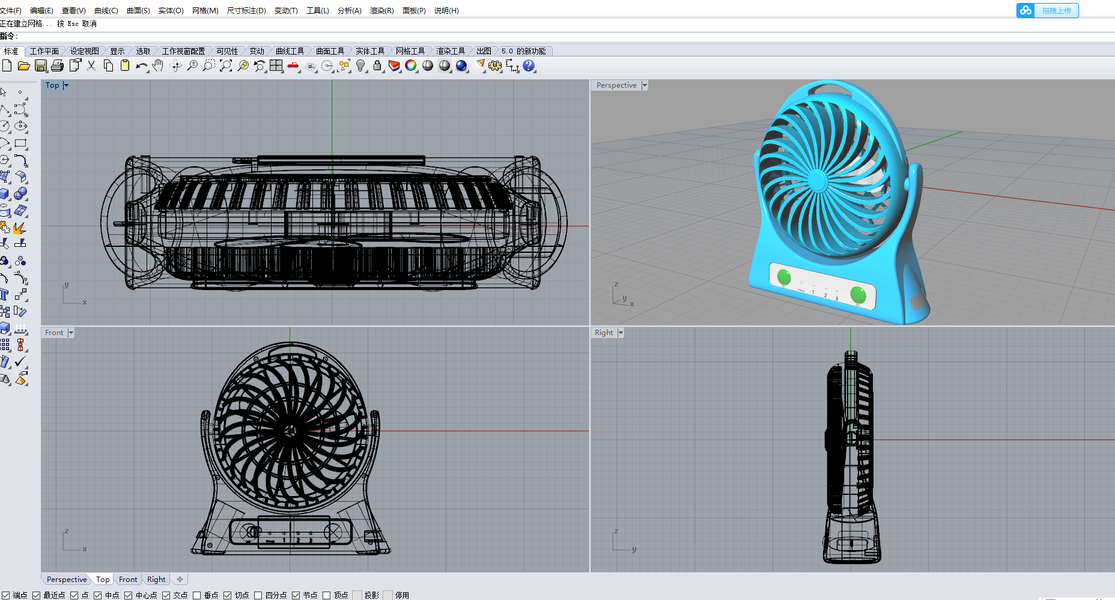The width and height of the screenshot is (1115, 600).
Task: Open the 文件(F) menu
Action: pos(11,11)
